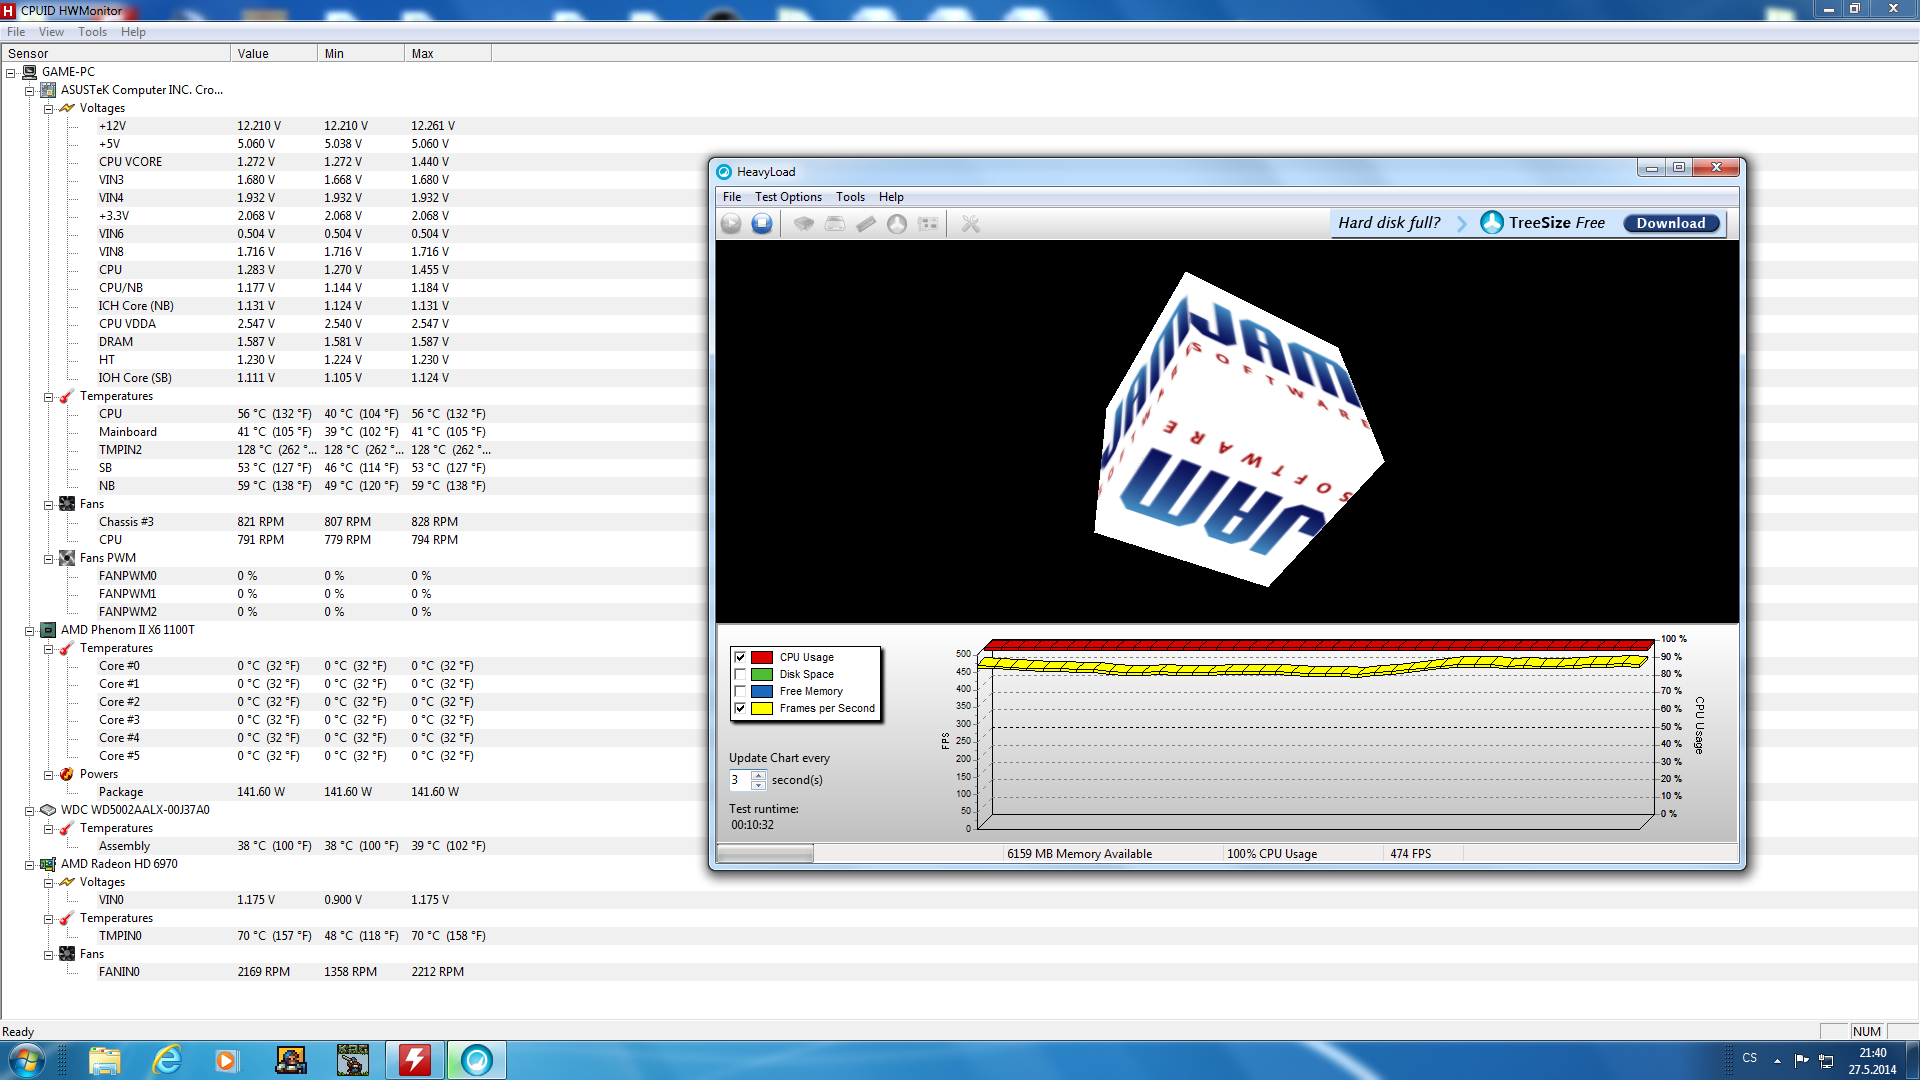Screen dimensions: 1920x1080
Task: Toggle the CPU stress chip icon
Action: coord(803,224)
